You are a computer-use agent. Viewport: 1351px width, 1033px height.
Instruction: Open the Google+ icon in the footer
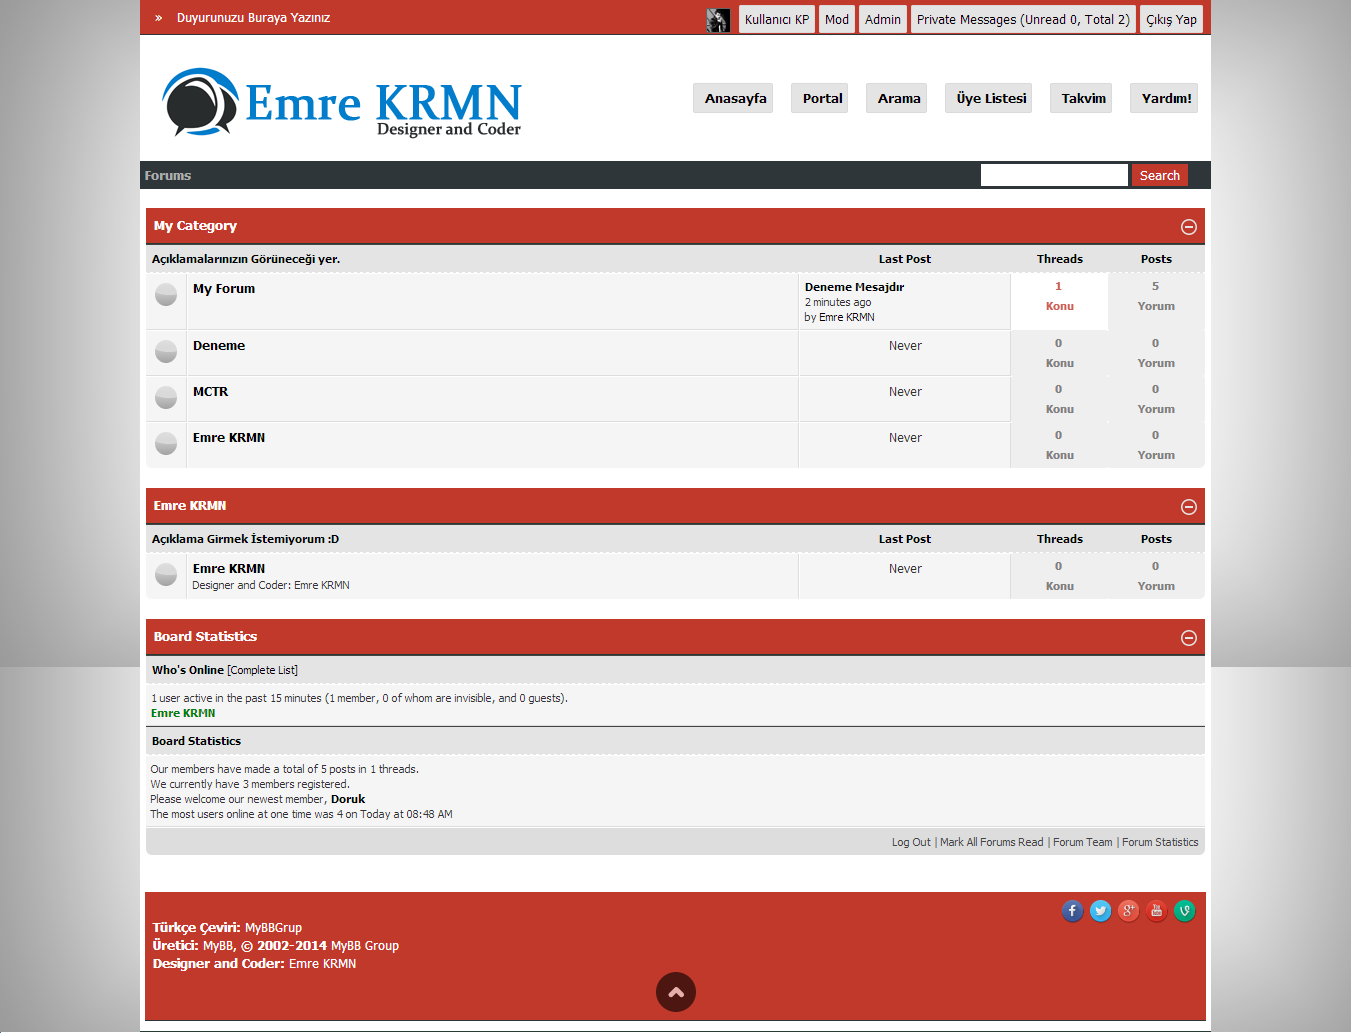point(1128,911)
